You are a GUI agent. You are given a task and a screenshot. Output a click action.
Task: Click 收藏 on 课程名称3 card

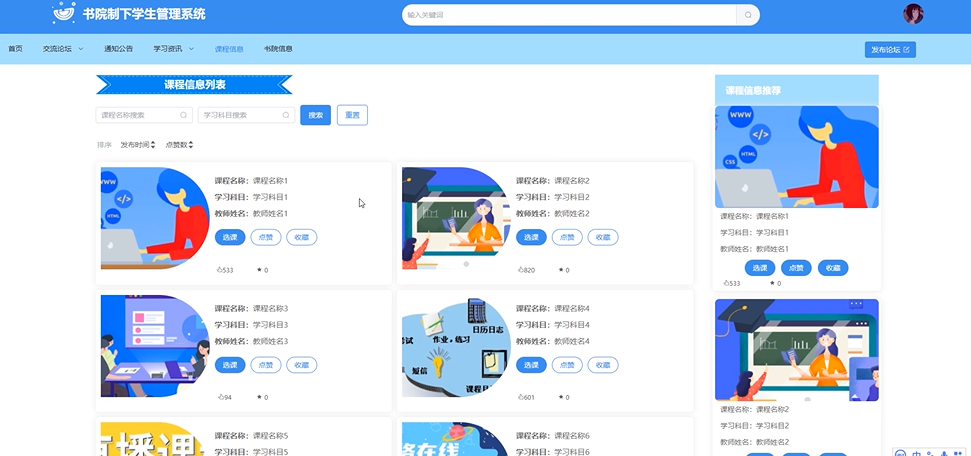pos(302,365)
